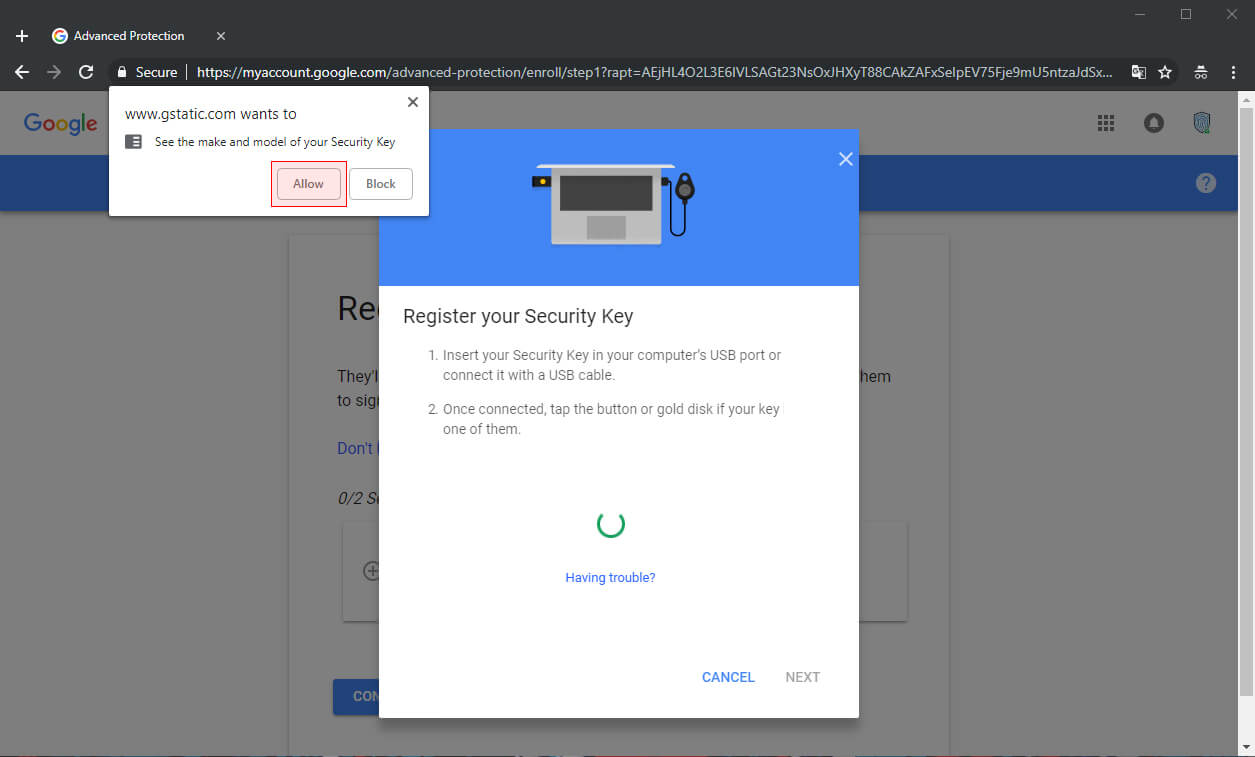This screenshot has width=1255, height=757.
Task: Open the Google apps grid
Action: pos(1106,123)
